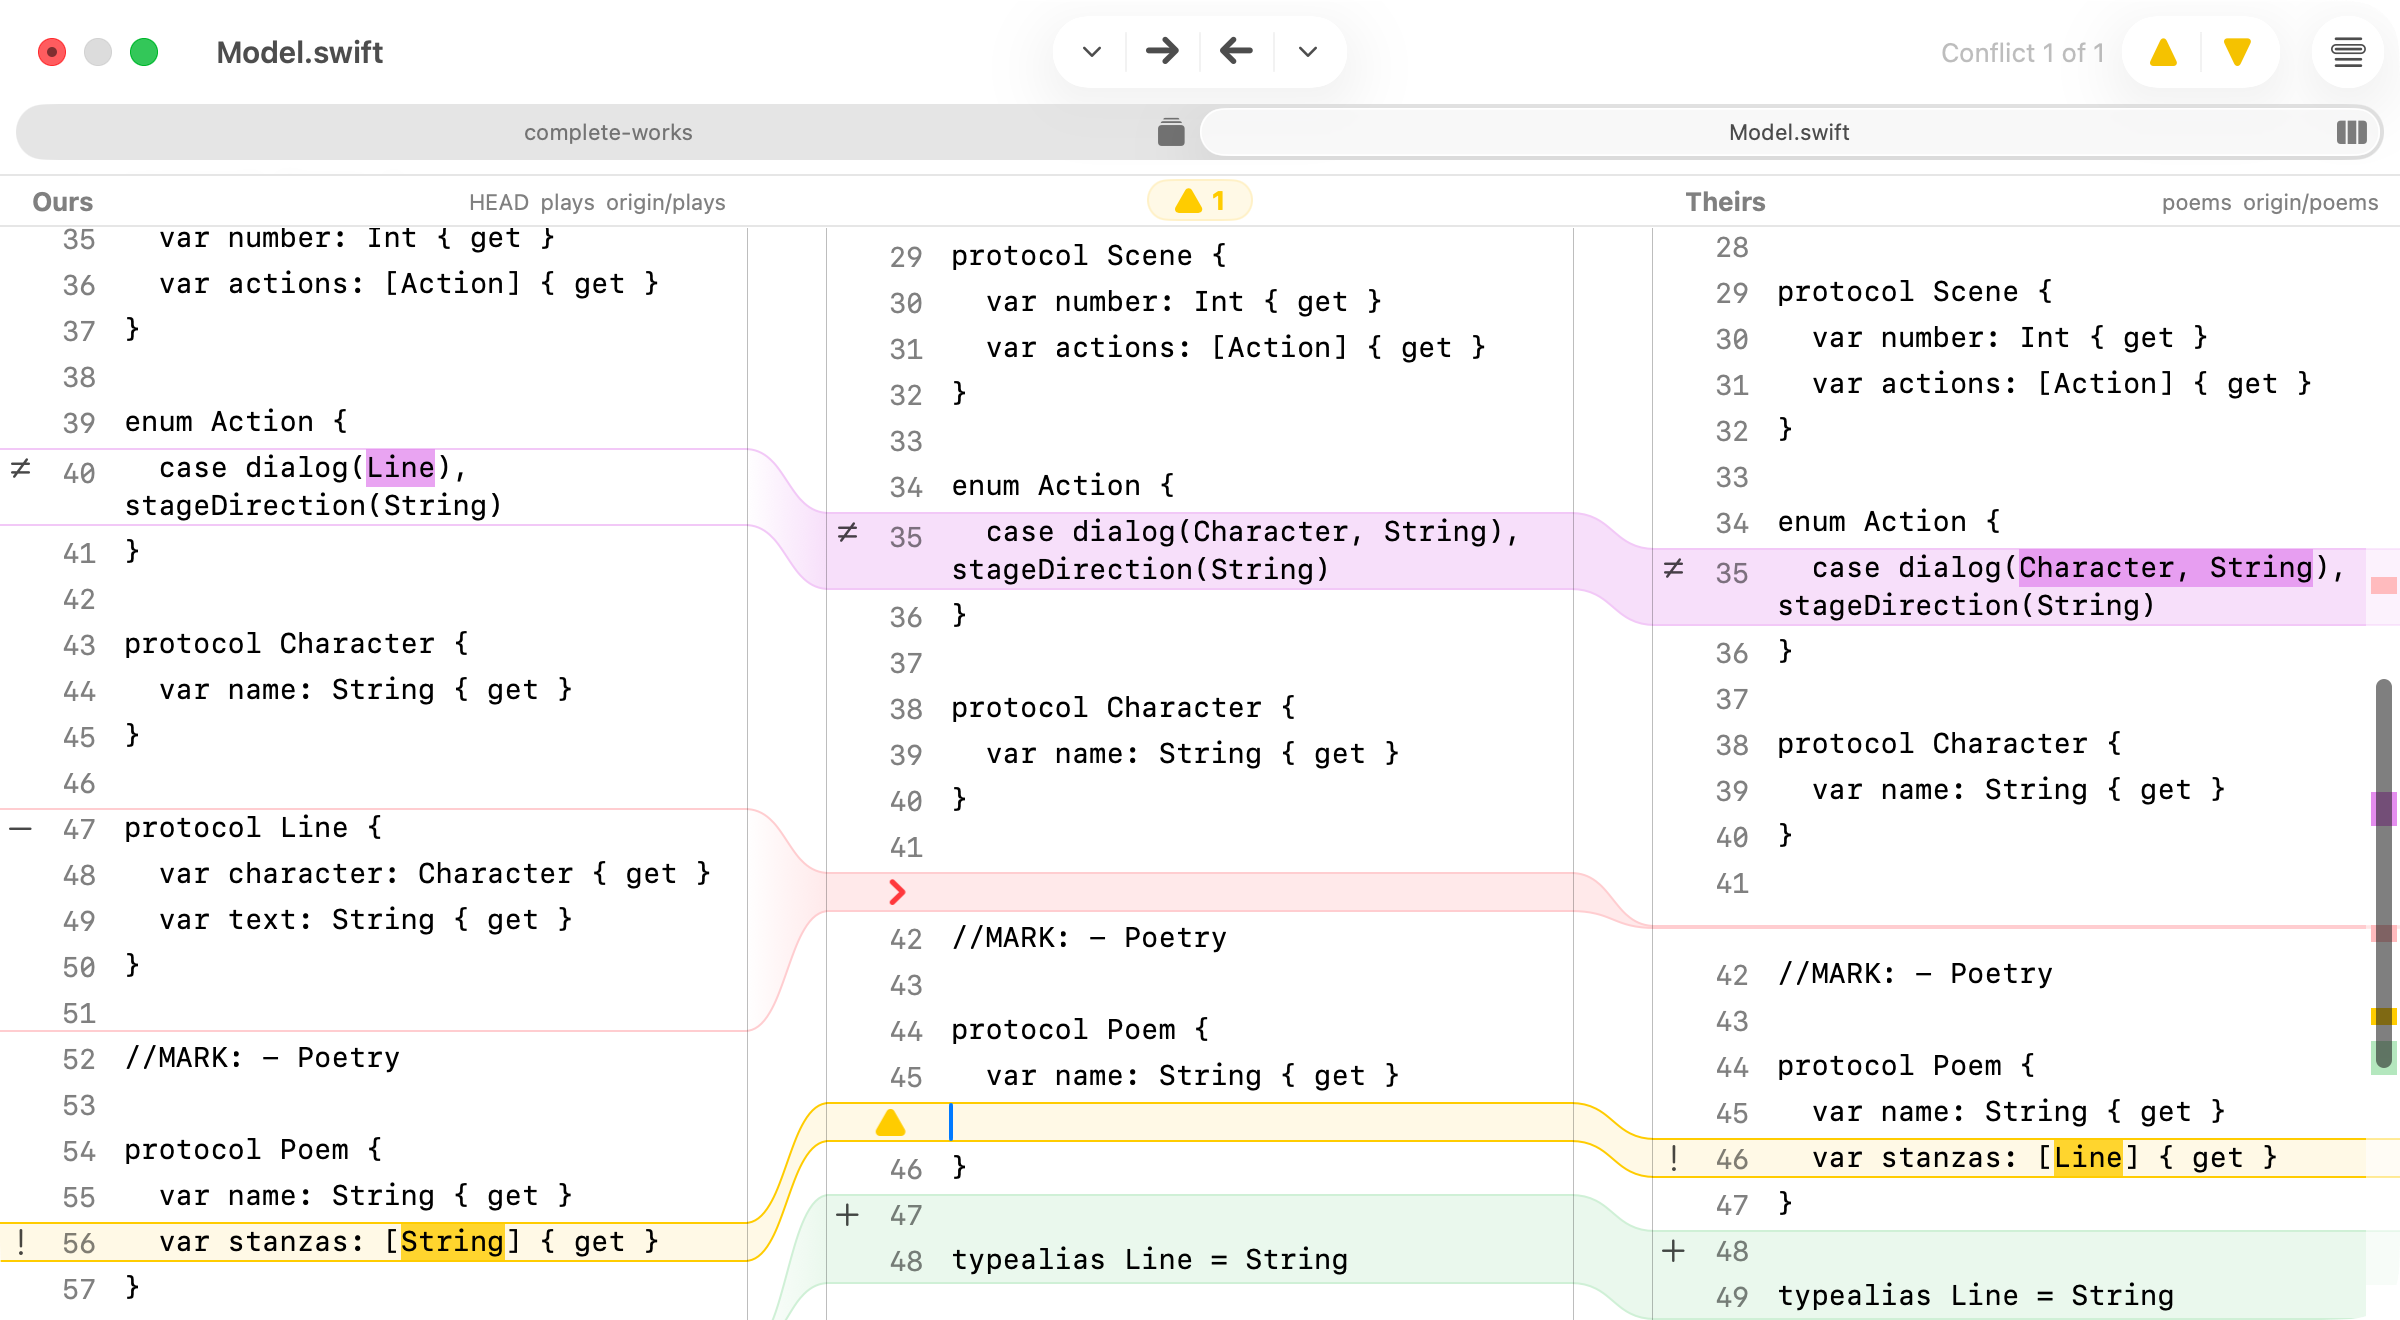The width and height of the screenshot is (2400, 1320).
Task: Click the plus marker on merged line 47
Action: pyautogui.click(x=848, y=1215)
